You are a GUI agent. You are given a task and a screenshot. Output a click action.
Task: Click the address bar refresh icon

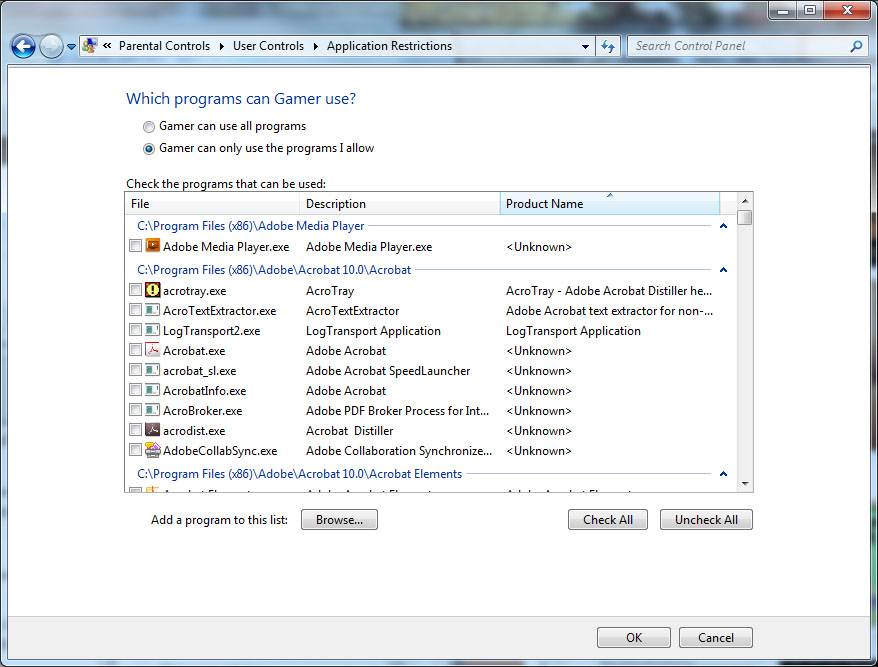coord(608,46)
